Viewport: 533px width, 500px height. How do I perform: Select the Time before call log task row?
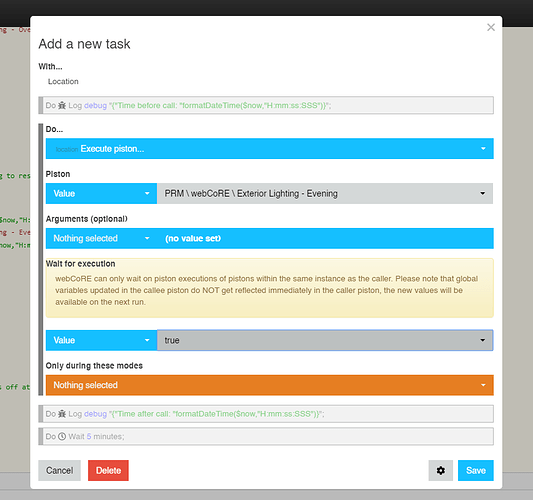[x=266, y=105]
